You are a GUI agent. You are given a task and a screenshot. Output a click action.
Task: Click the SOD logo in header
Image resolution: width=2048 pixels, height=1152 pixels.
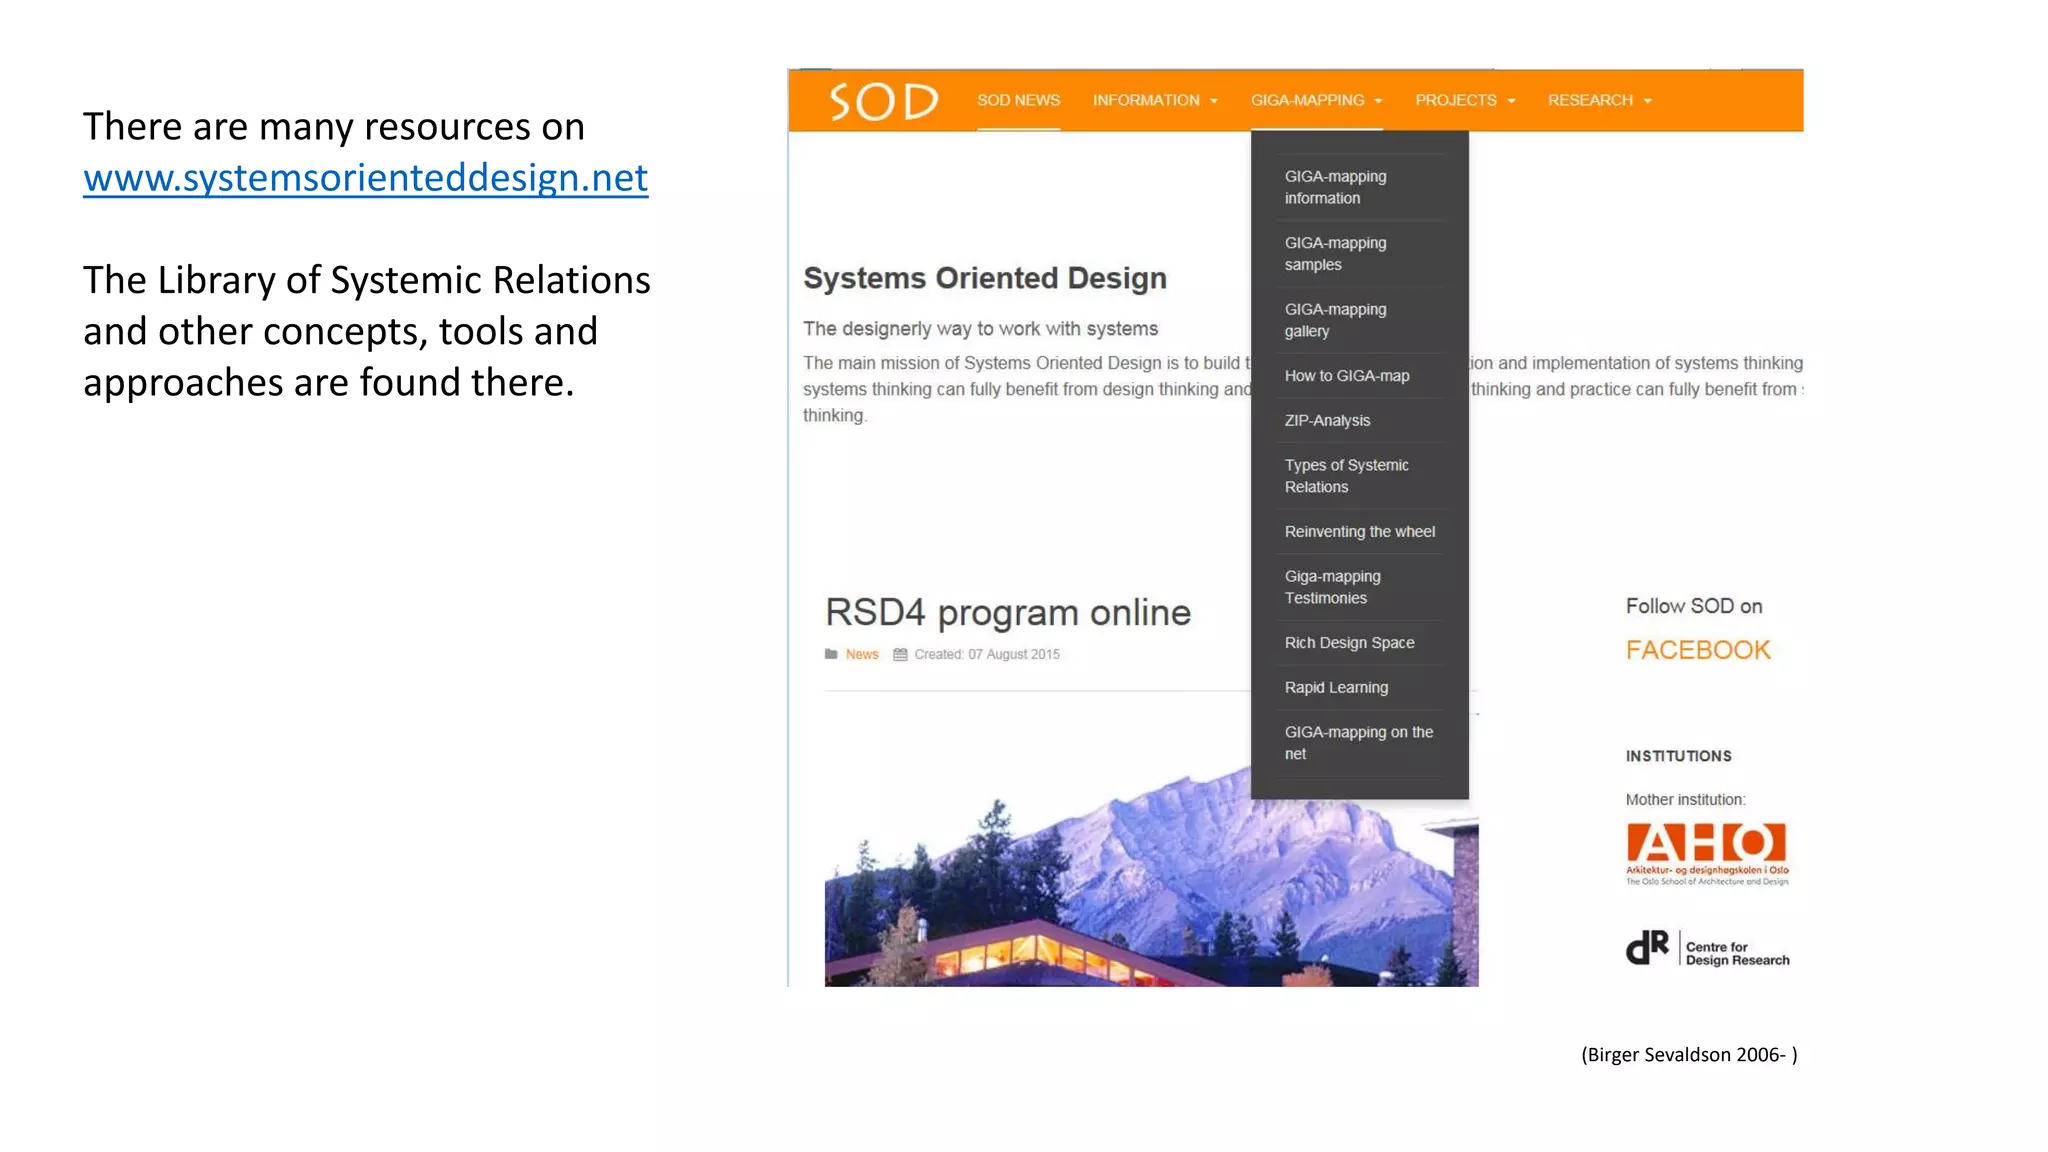click(882, 101)
